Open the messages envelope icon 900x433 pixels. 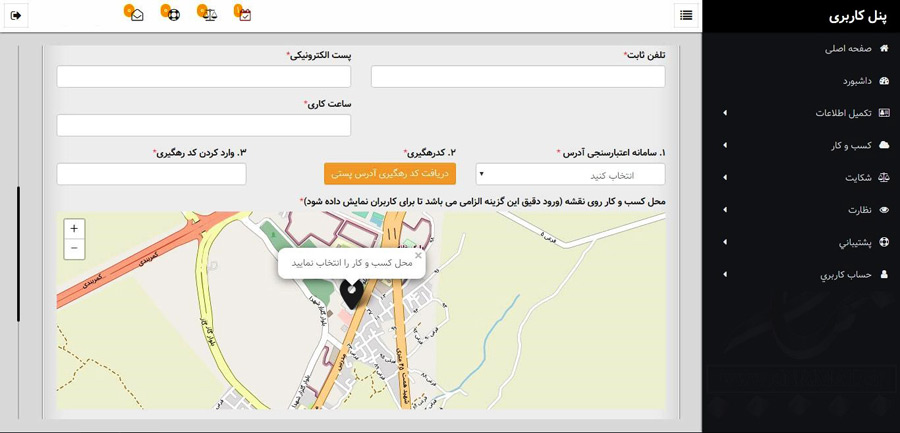(x=136, y=15)
